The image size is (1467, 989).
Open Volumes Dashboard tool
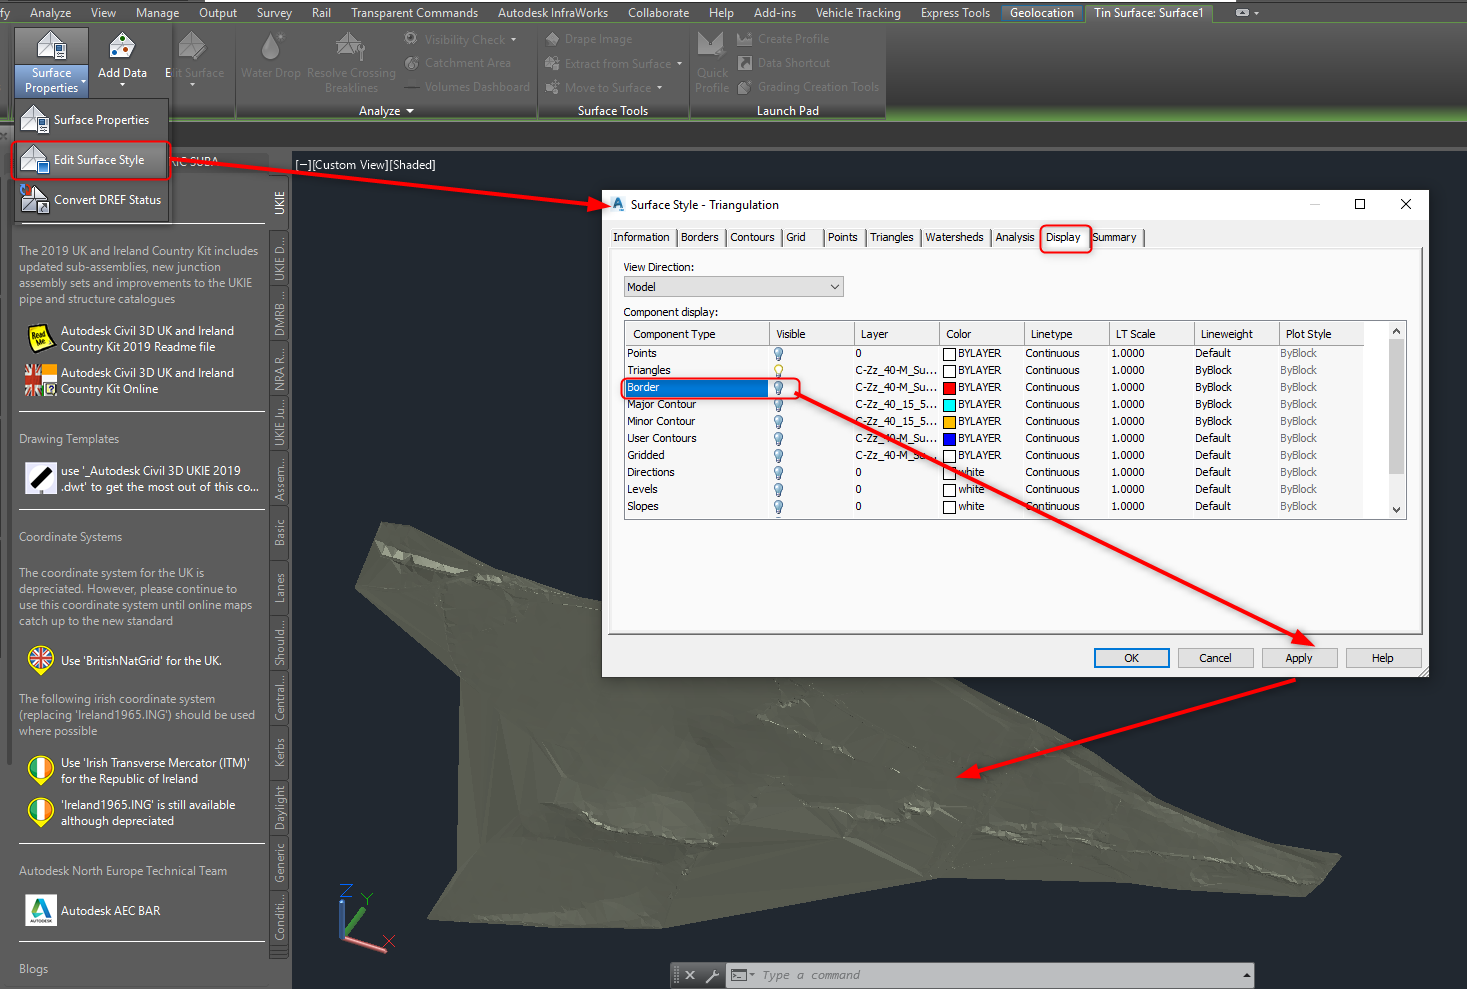click(x=467, y=87)
